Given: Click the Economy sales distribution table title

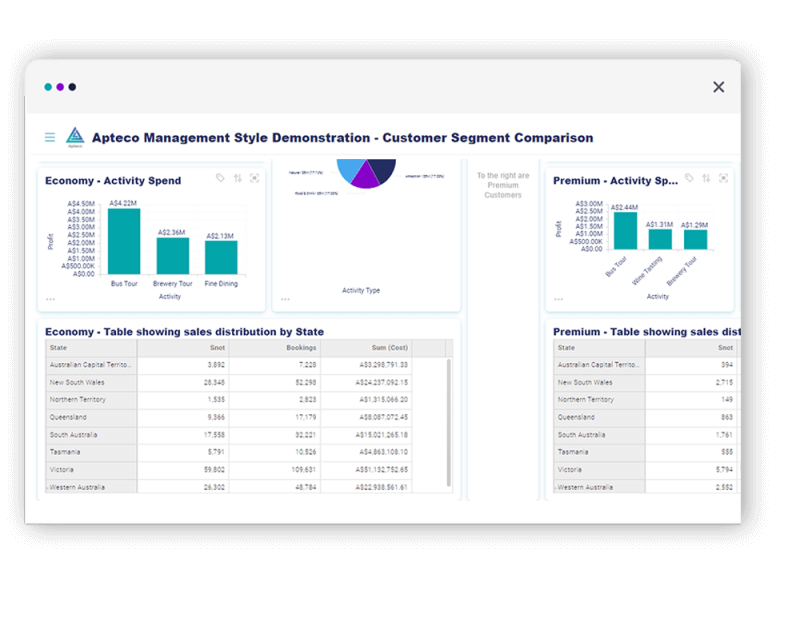Looking at the screenshot, I should click(x=170, y=331).
